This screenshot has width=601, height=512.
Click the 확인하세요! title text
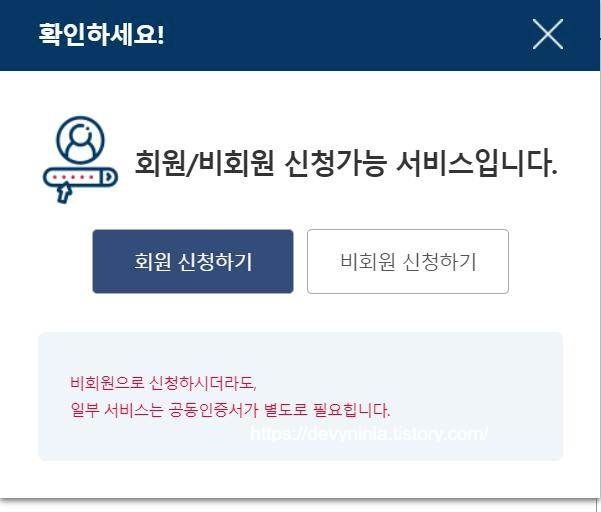click(102, 35)
